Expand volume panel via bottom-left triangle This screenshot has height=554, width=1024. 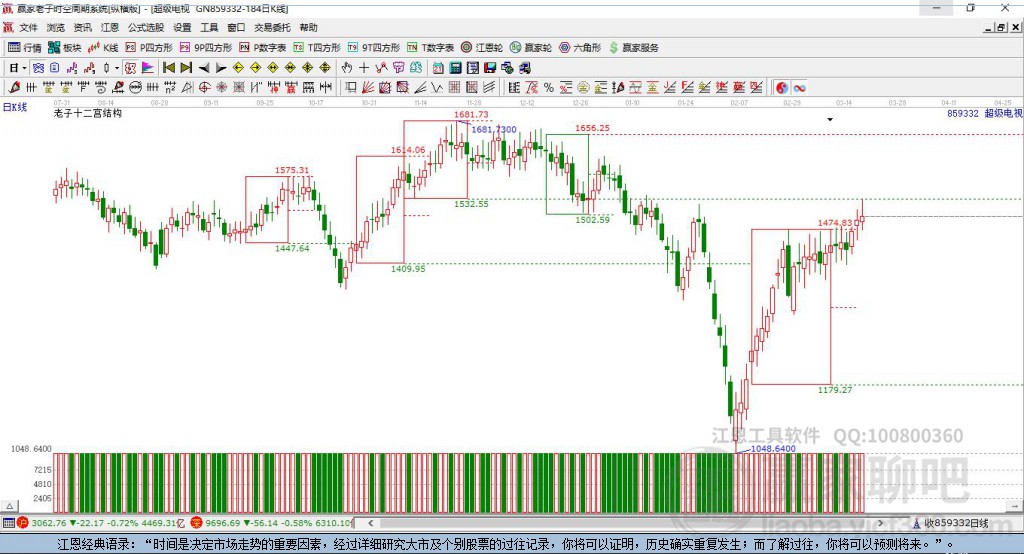click(9, 506)
